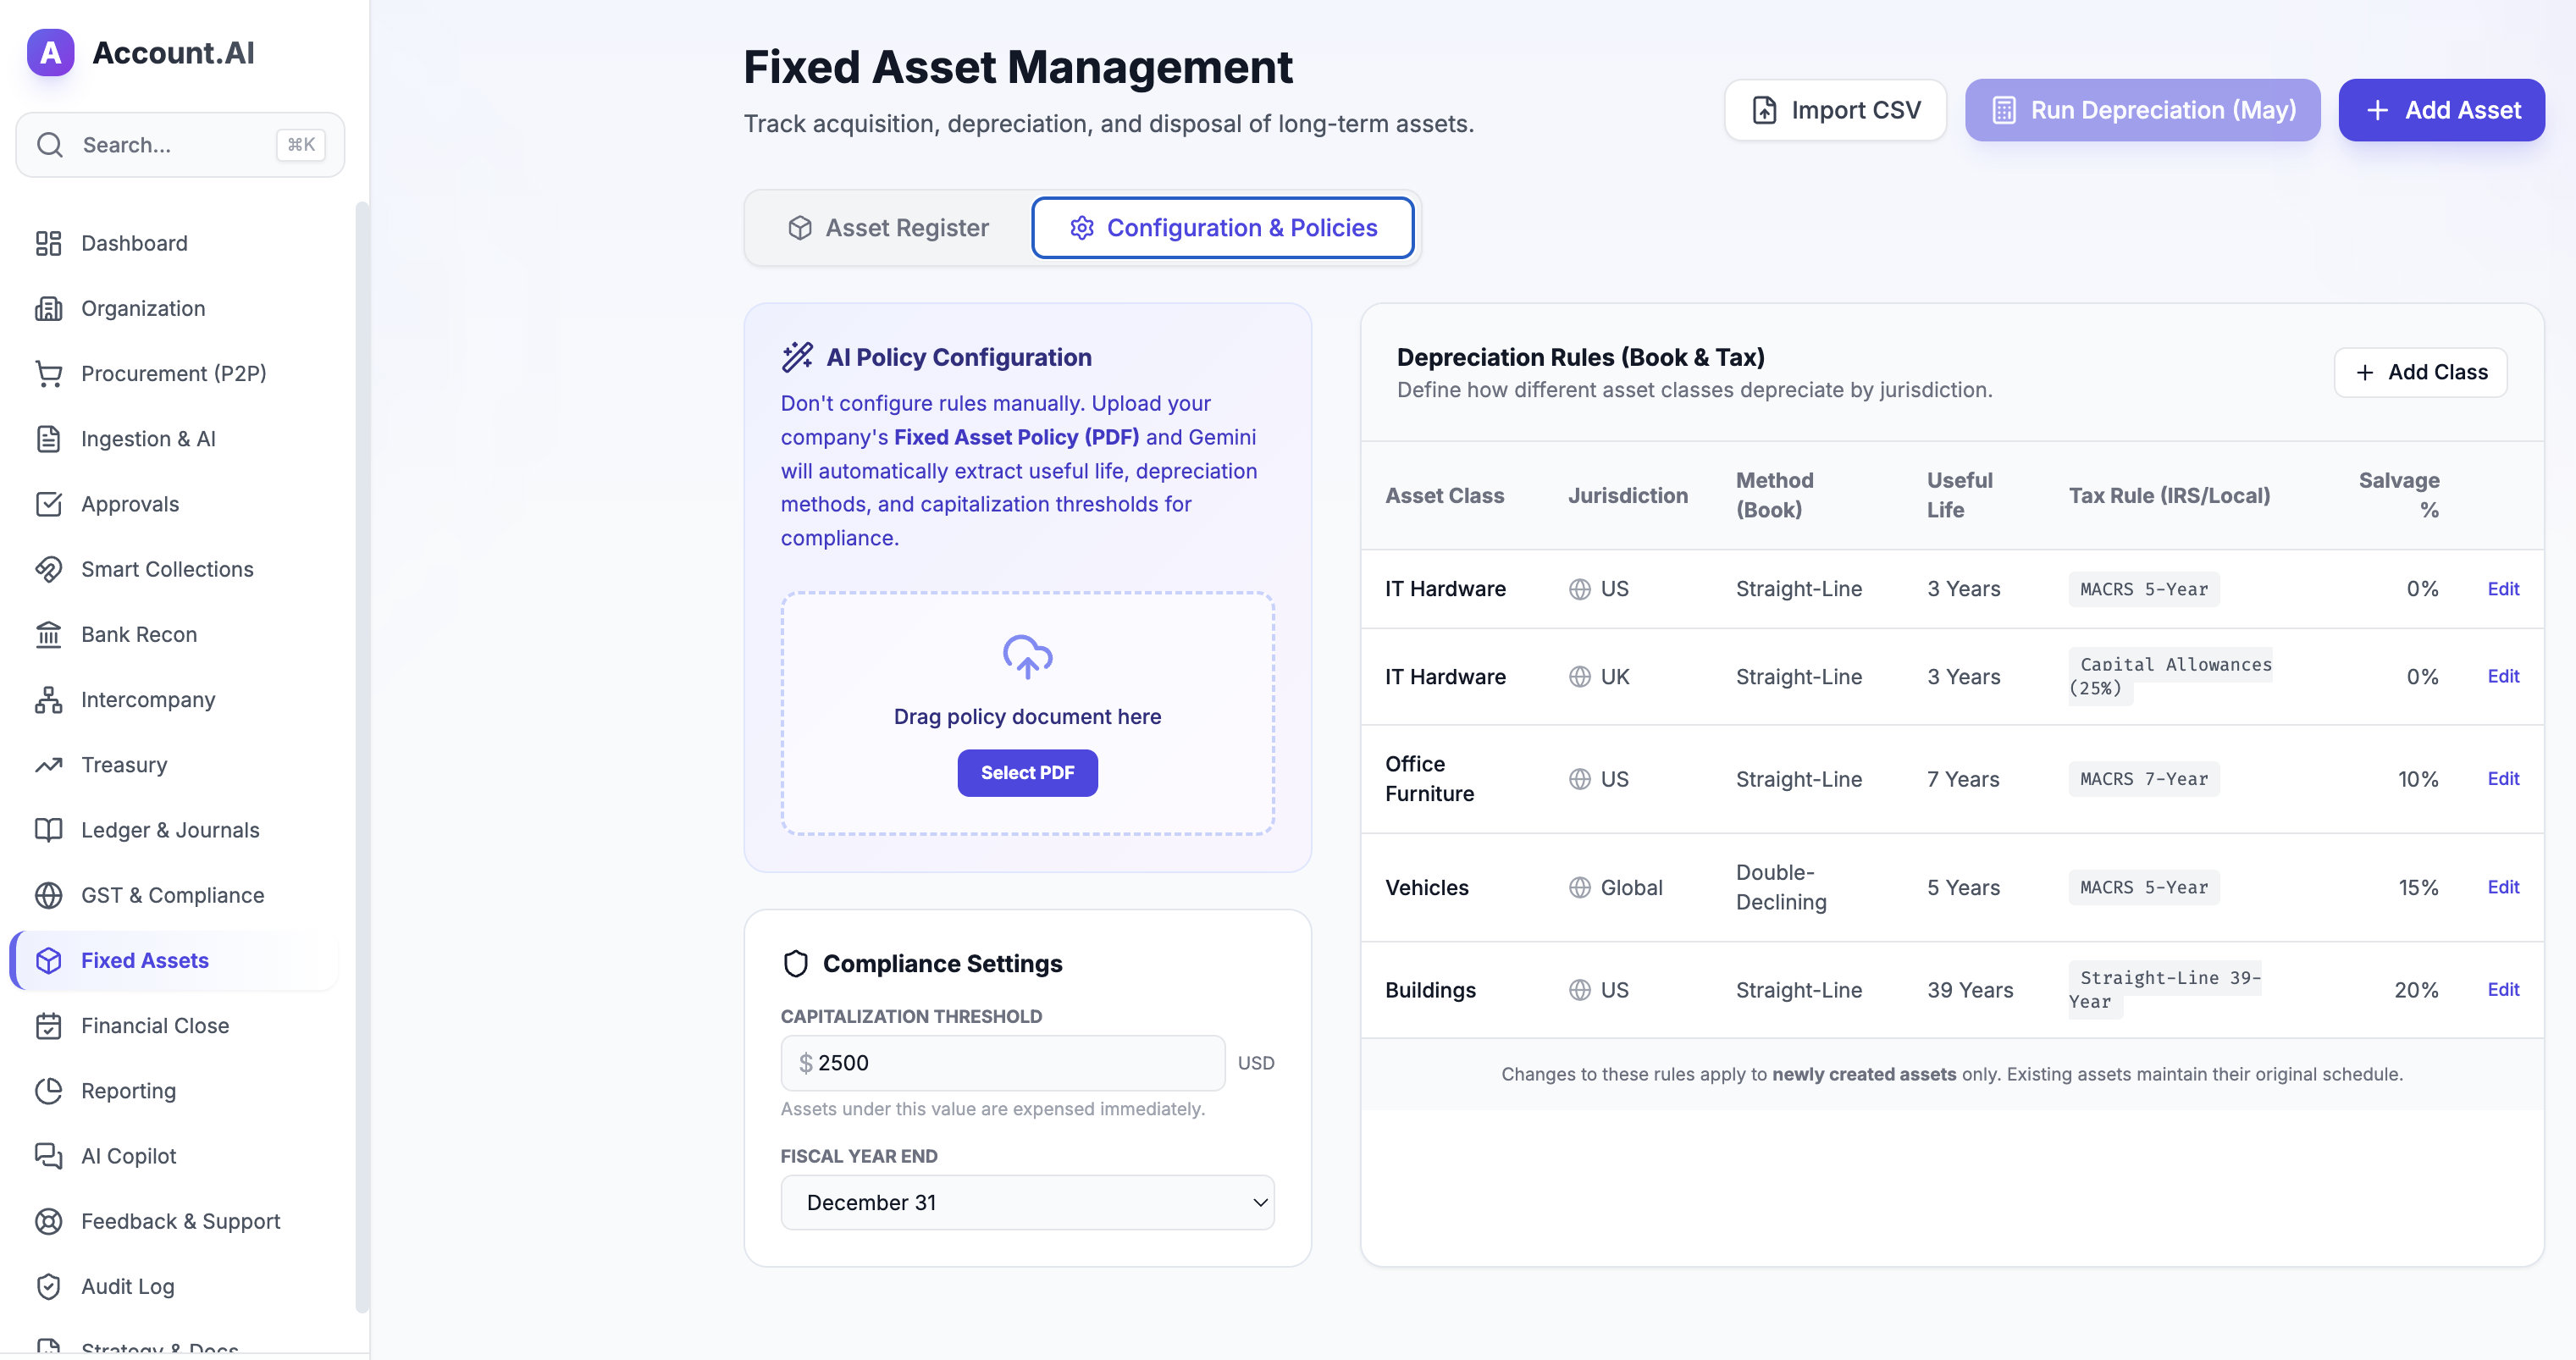Edit the Vehicles depreciation rule
Viewport: 2576px width, 1360px height.
(2502, 887)
